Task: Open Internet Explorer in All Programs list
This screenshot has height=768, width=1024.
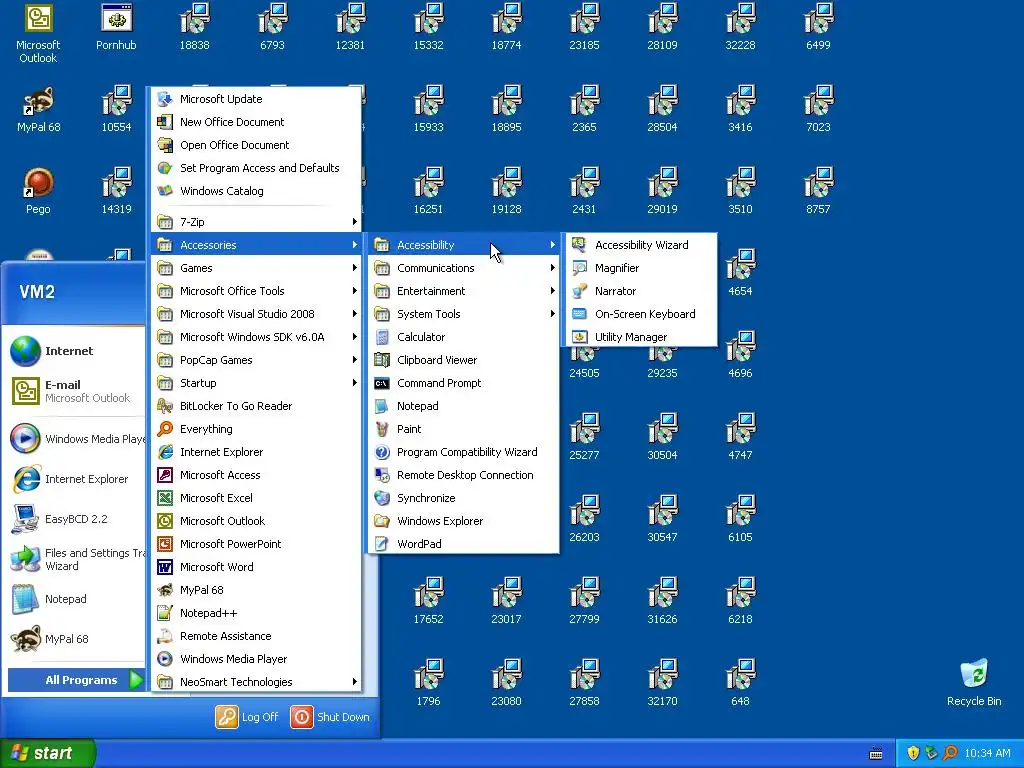Action: pos(256,452)
